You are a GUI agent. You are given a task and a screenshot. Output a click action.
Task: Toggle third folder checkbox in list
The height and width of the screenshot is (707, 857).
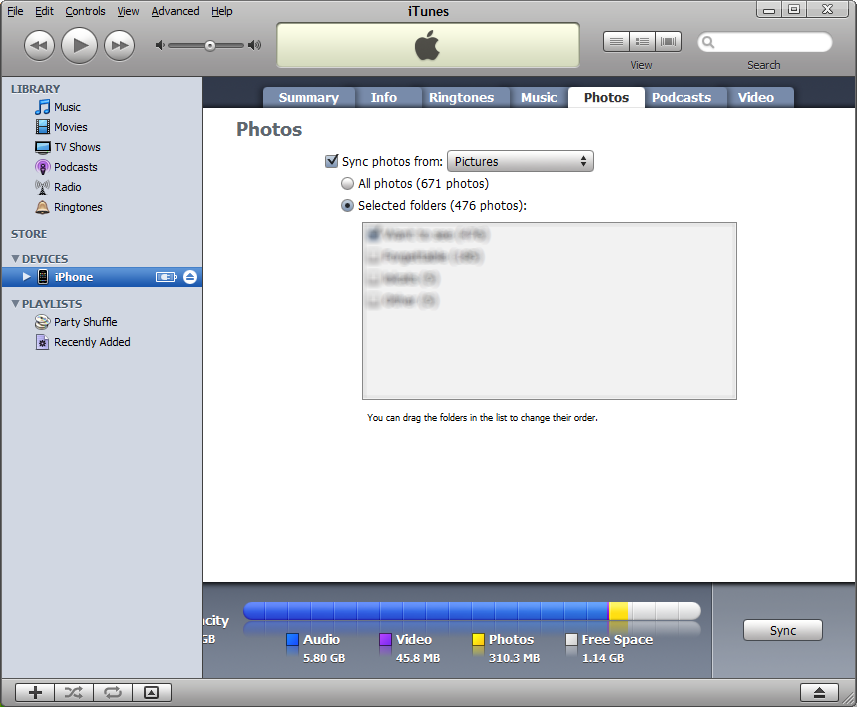[x=373, y=279]
